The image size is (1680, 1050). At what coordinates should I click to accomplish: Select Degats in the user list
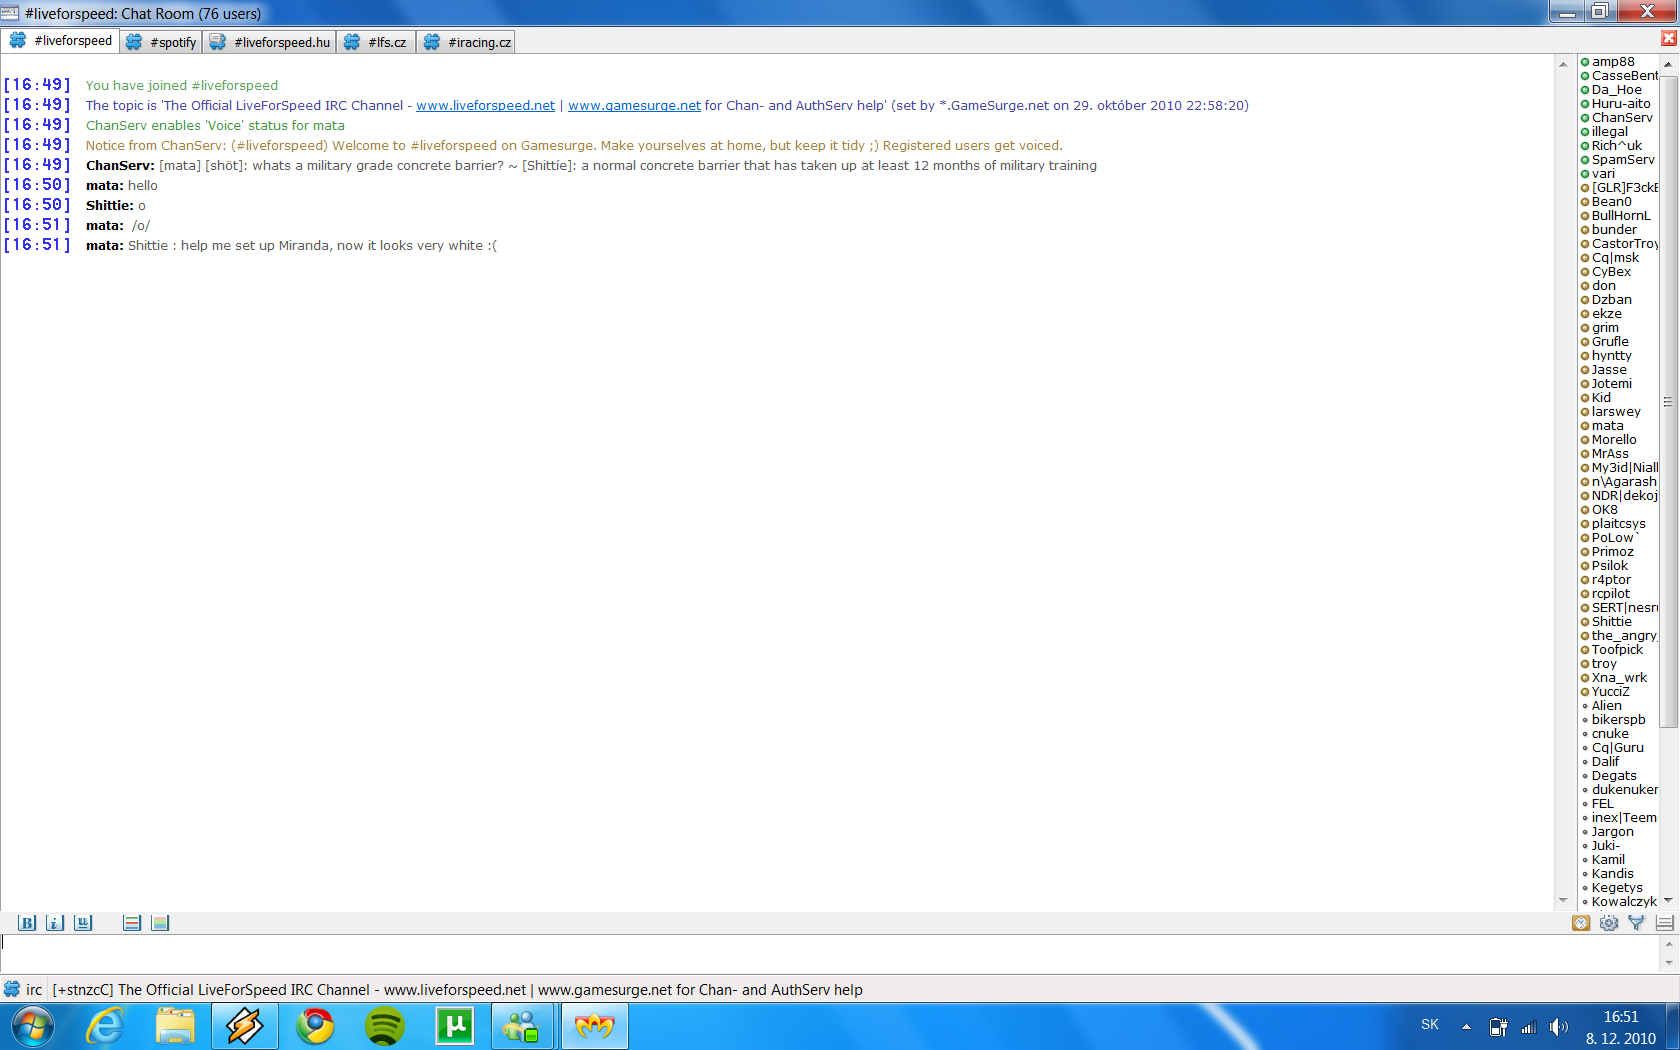1616,776
